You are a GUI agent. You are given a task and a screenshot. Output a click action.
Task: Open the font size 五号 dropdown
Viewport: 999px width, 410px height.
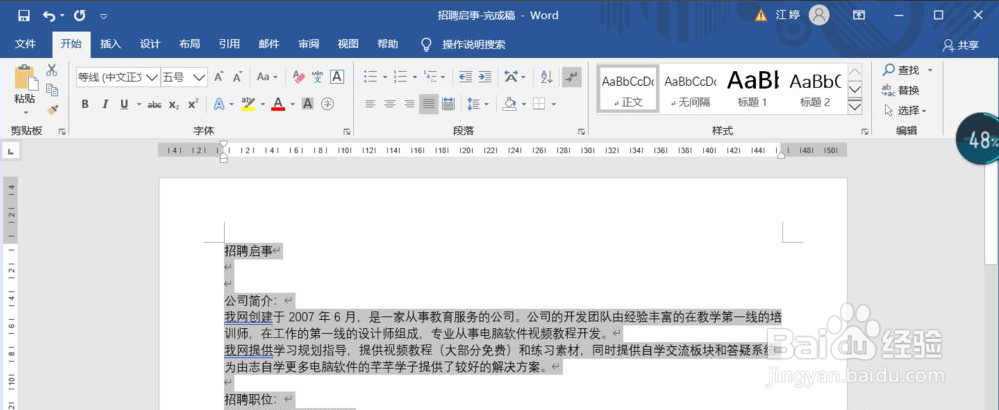pos(199,78)
